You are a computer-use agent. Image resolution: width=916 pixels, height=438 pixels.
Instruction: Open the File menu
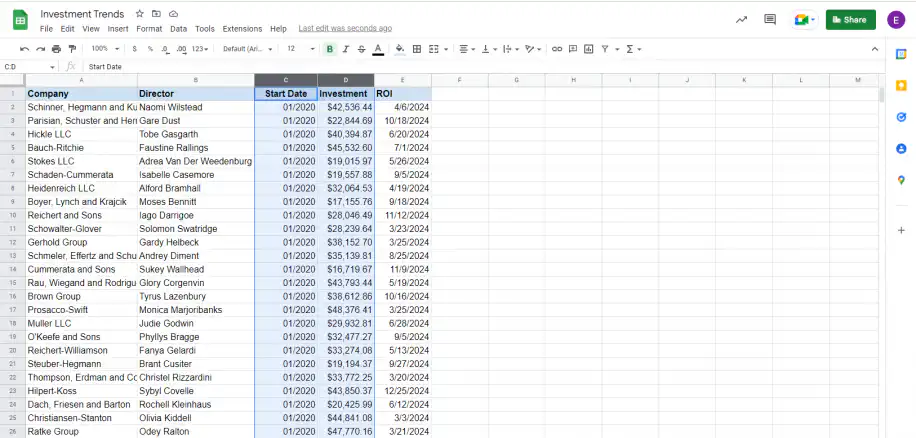tap(46, 29)
